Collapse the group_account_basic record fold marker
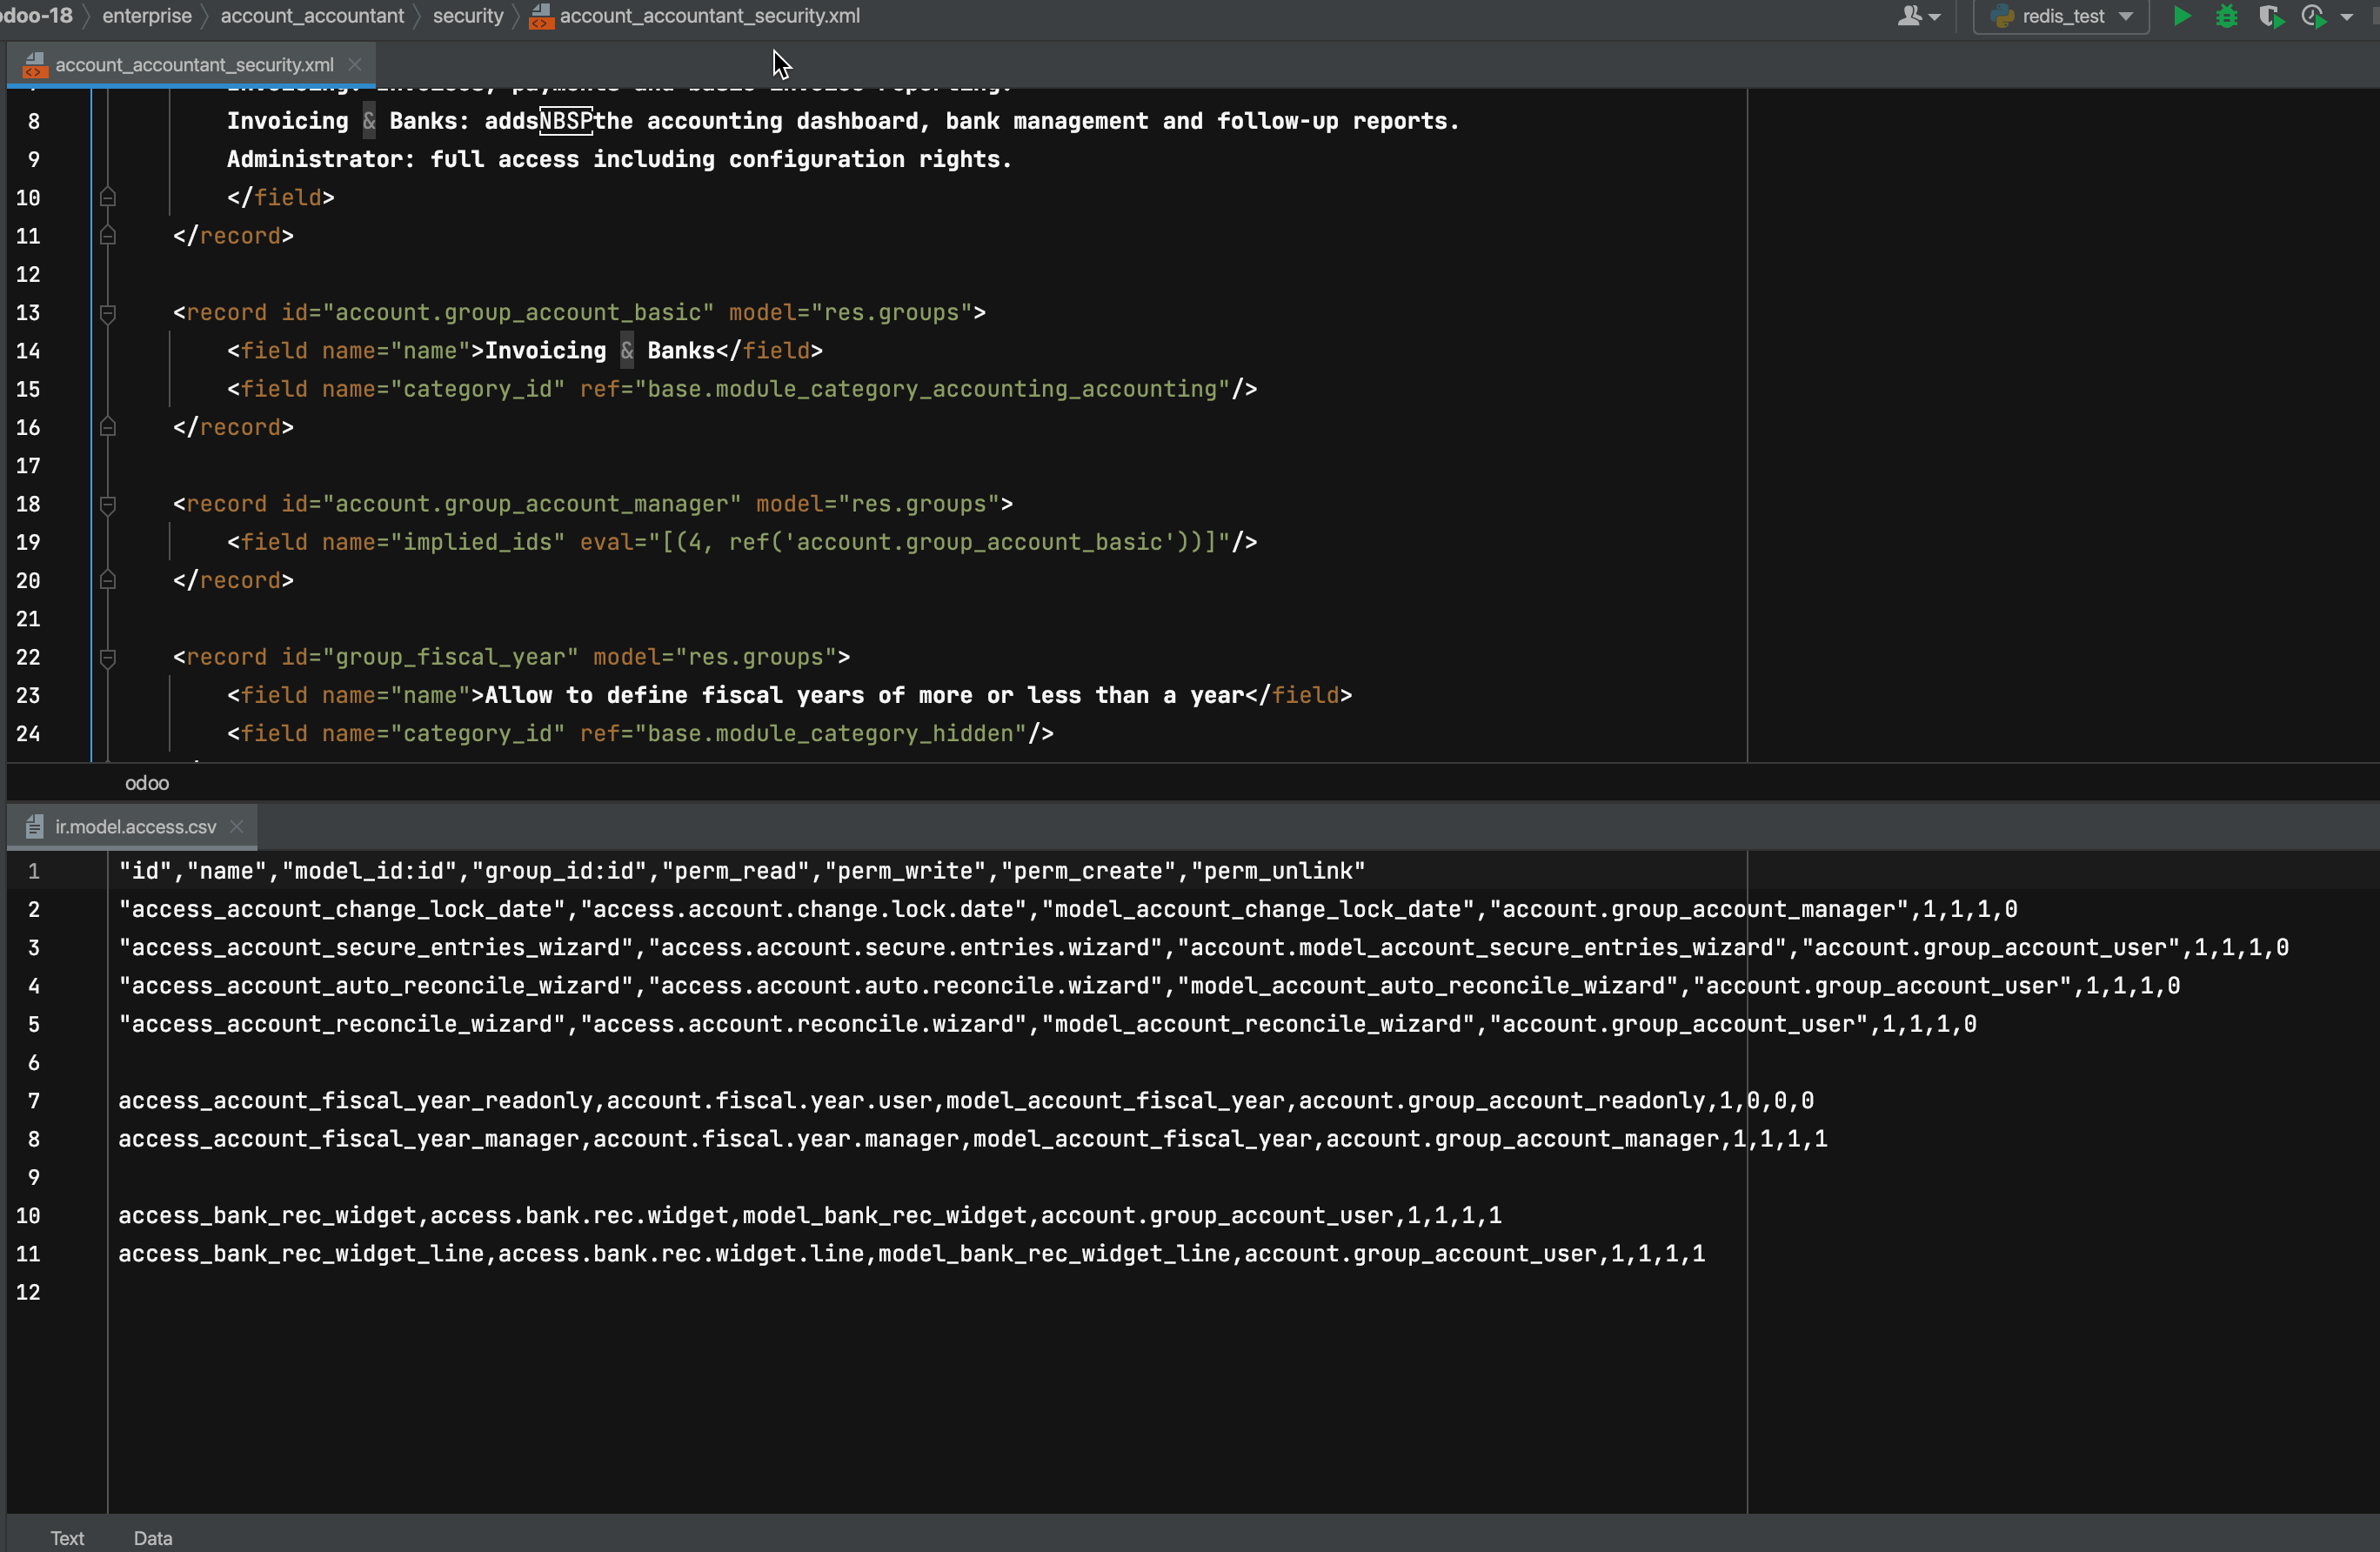This screenshot has height=1552, width=2380. click(108, 313)
